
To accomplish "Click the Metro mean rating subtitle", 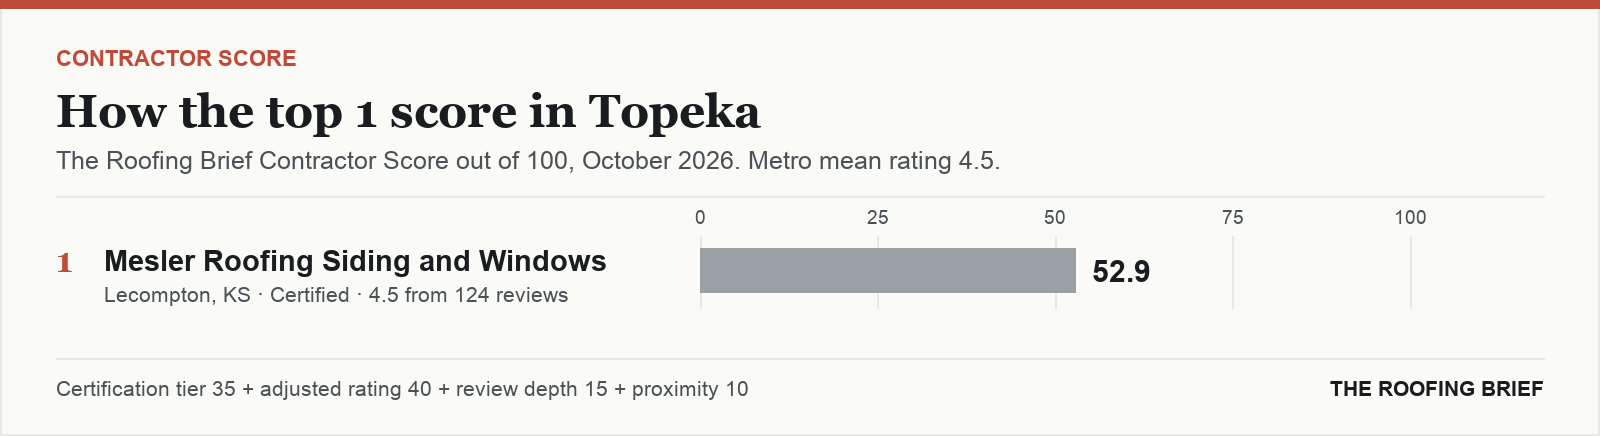I will click(x=528, y=161).
